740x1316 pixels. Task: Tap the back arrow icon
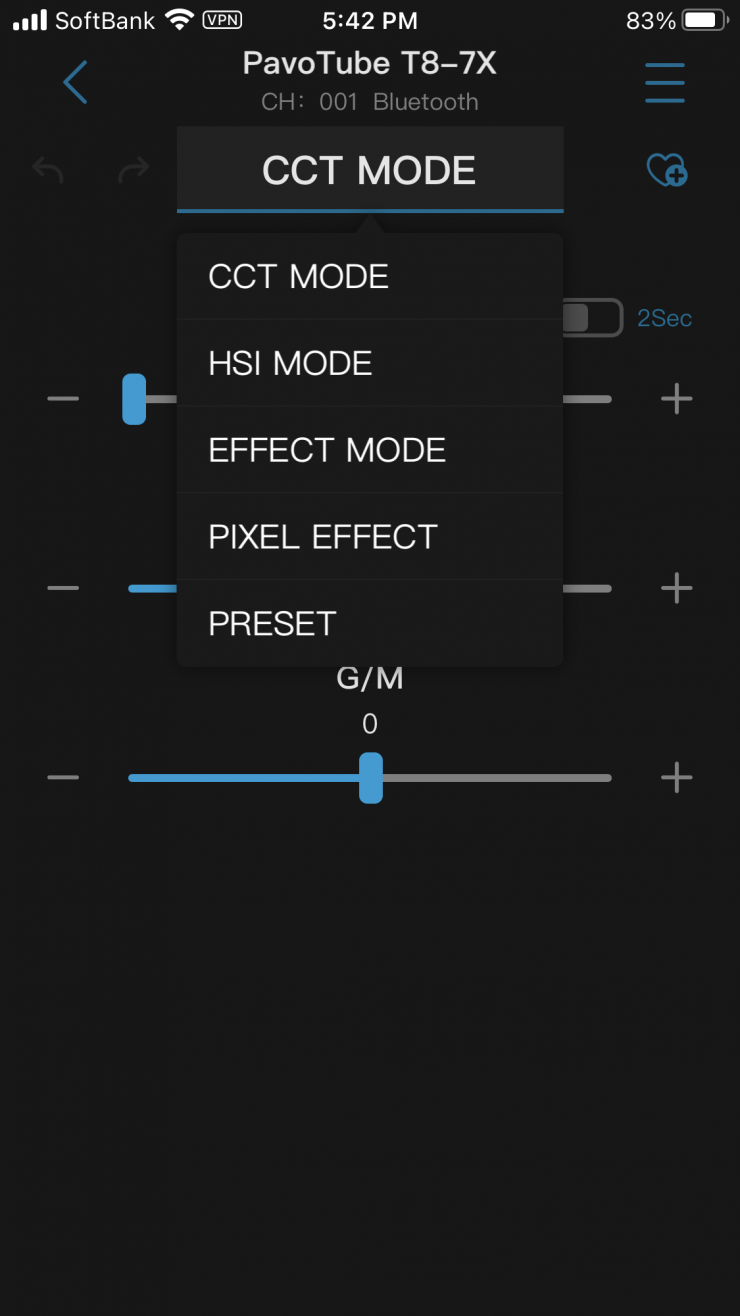75,82
